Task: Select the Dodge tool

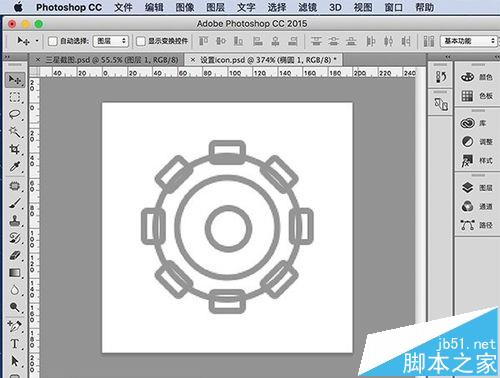Action: tap(15, 307)
